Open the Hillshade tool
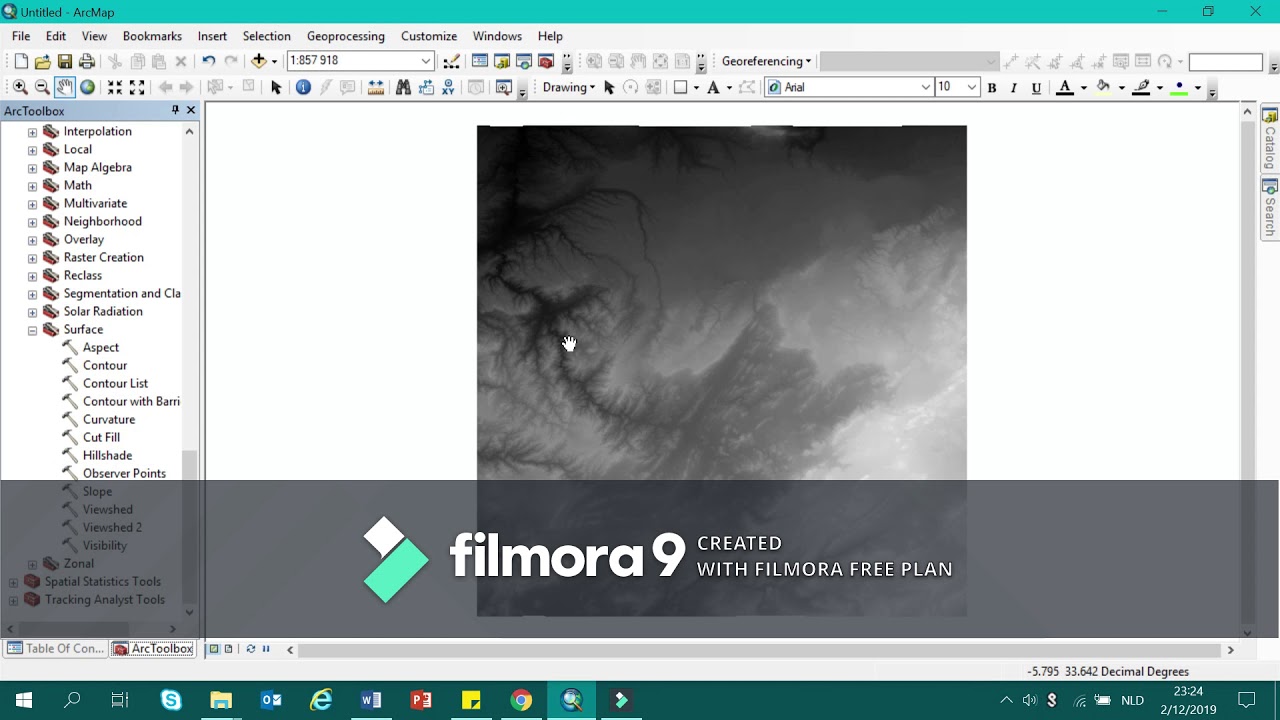This screenshot has width=1280, height=720. 107,456
